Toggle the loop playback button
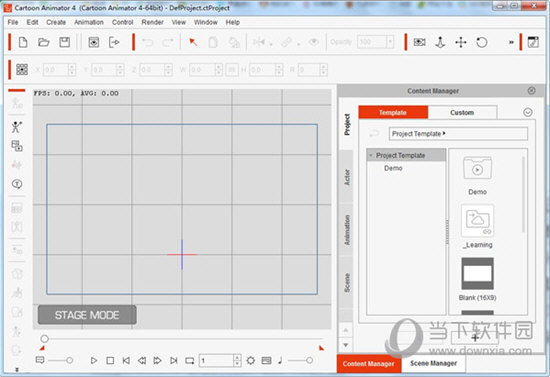 pos(190,360)
